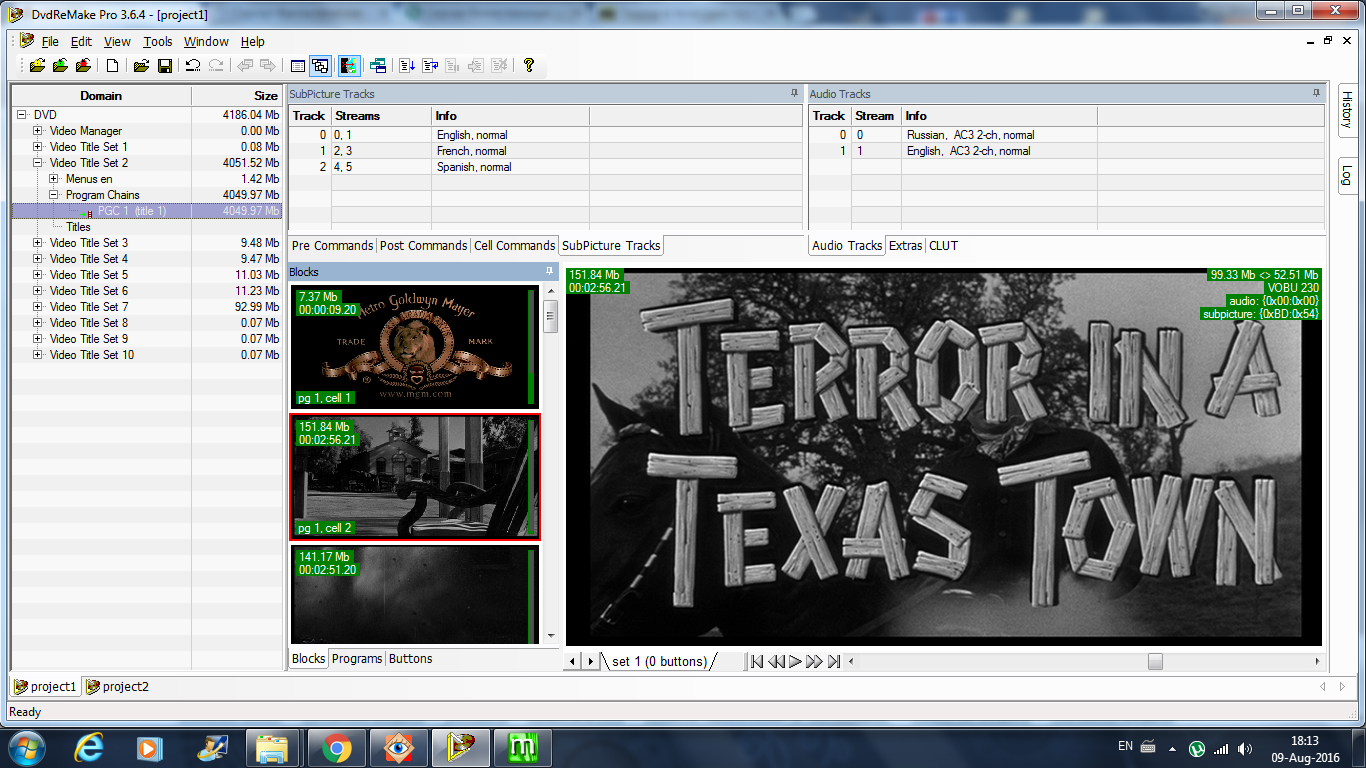
Task: Collapse the DVD root tree node
Action: point(22,115)
